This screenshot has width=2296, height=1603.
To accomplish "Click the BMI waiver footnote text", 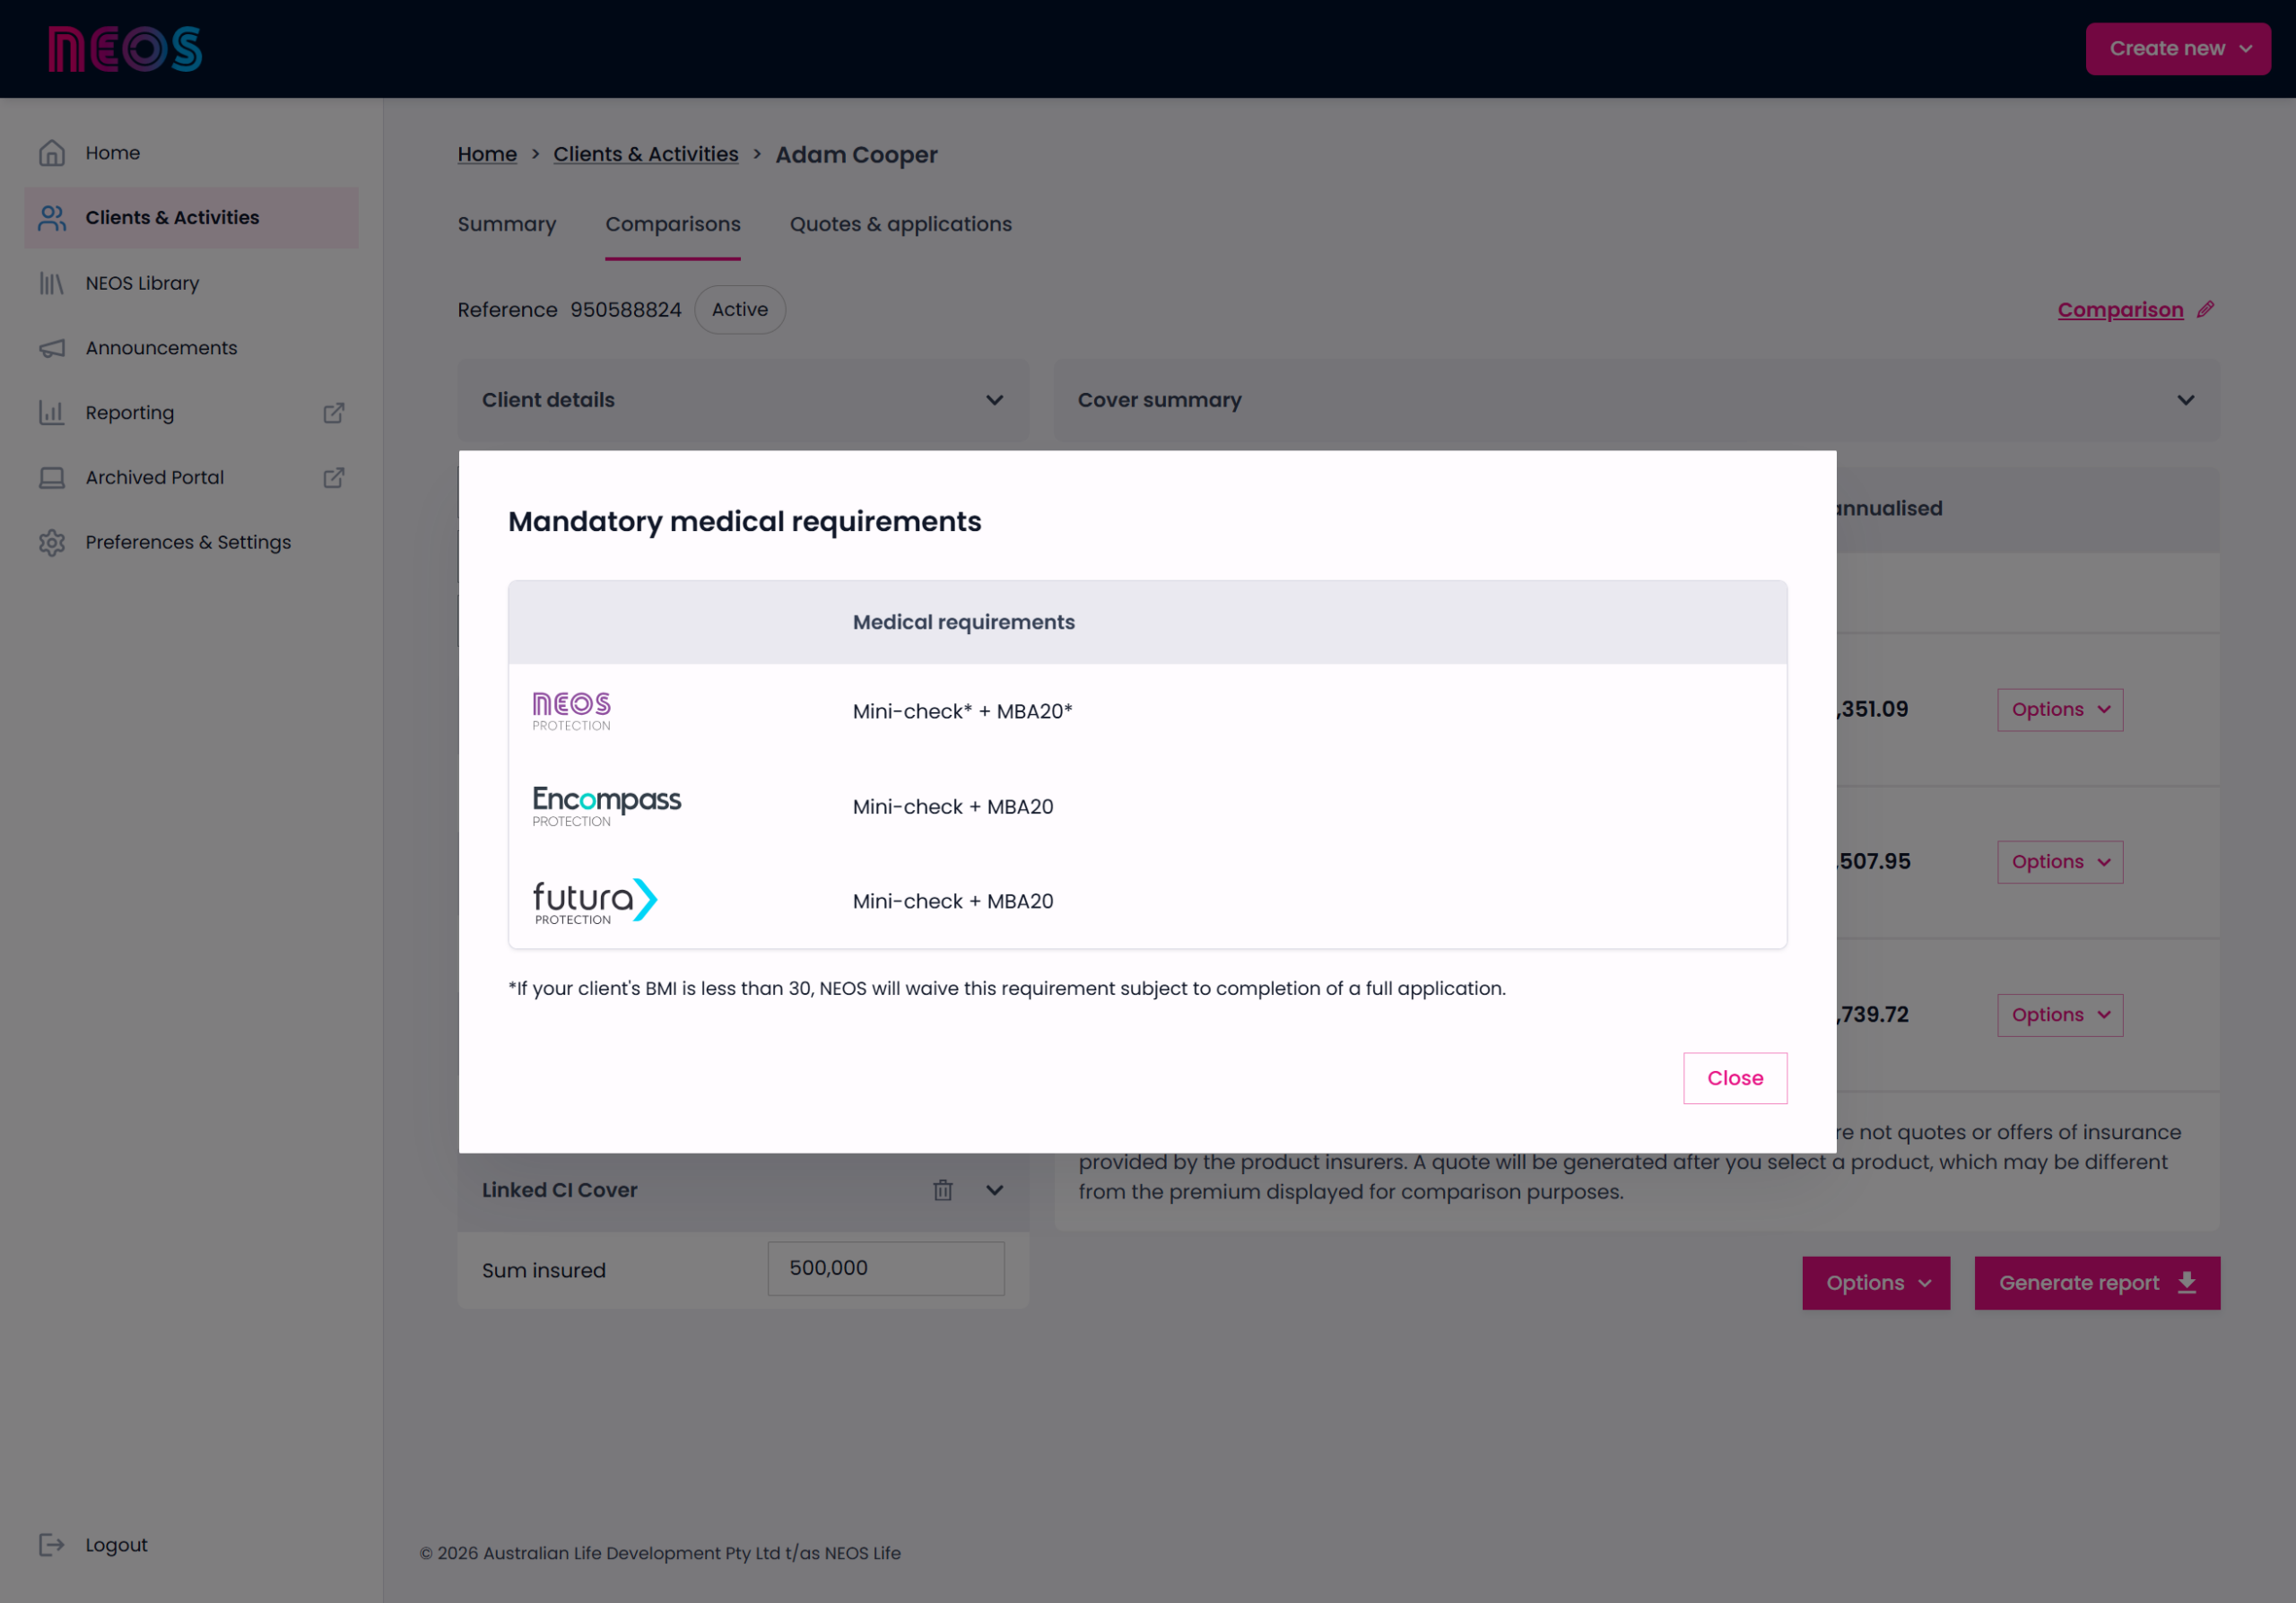I will [x=1006, y=988].
